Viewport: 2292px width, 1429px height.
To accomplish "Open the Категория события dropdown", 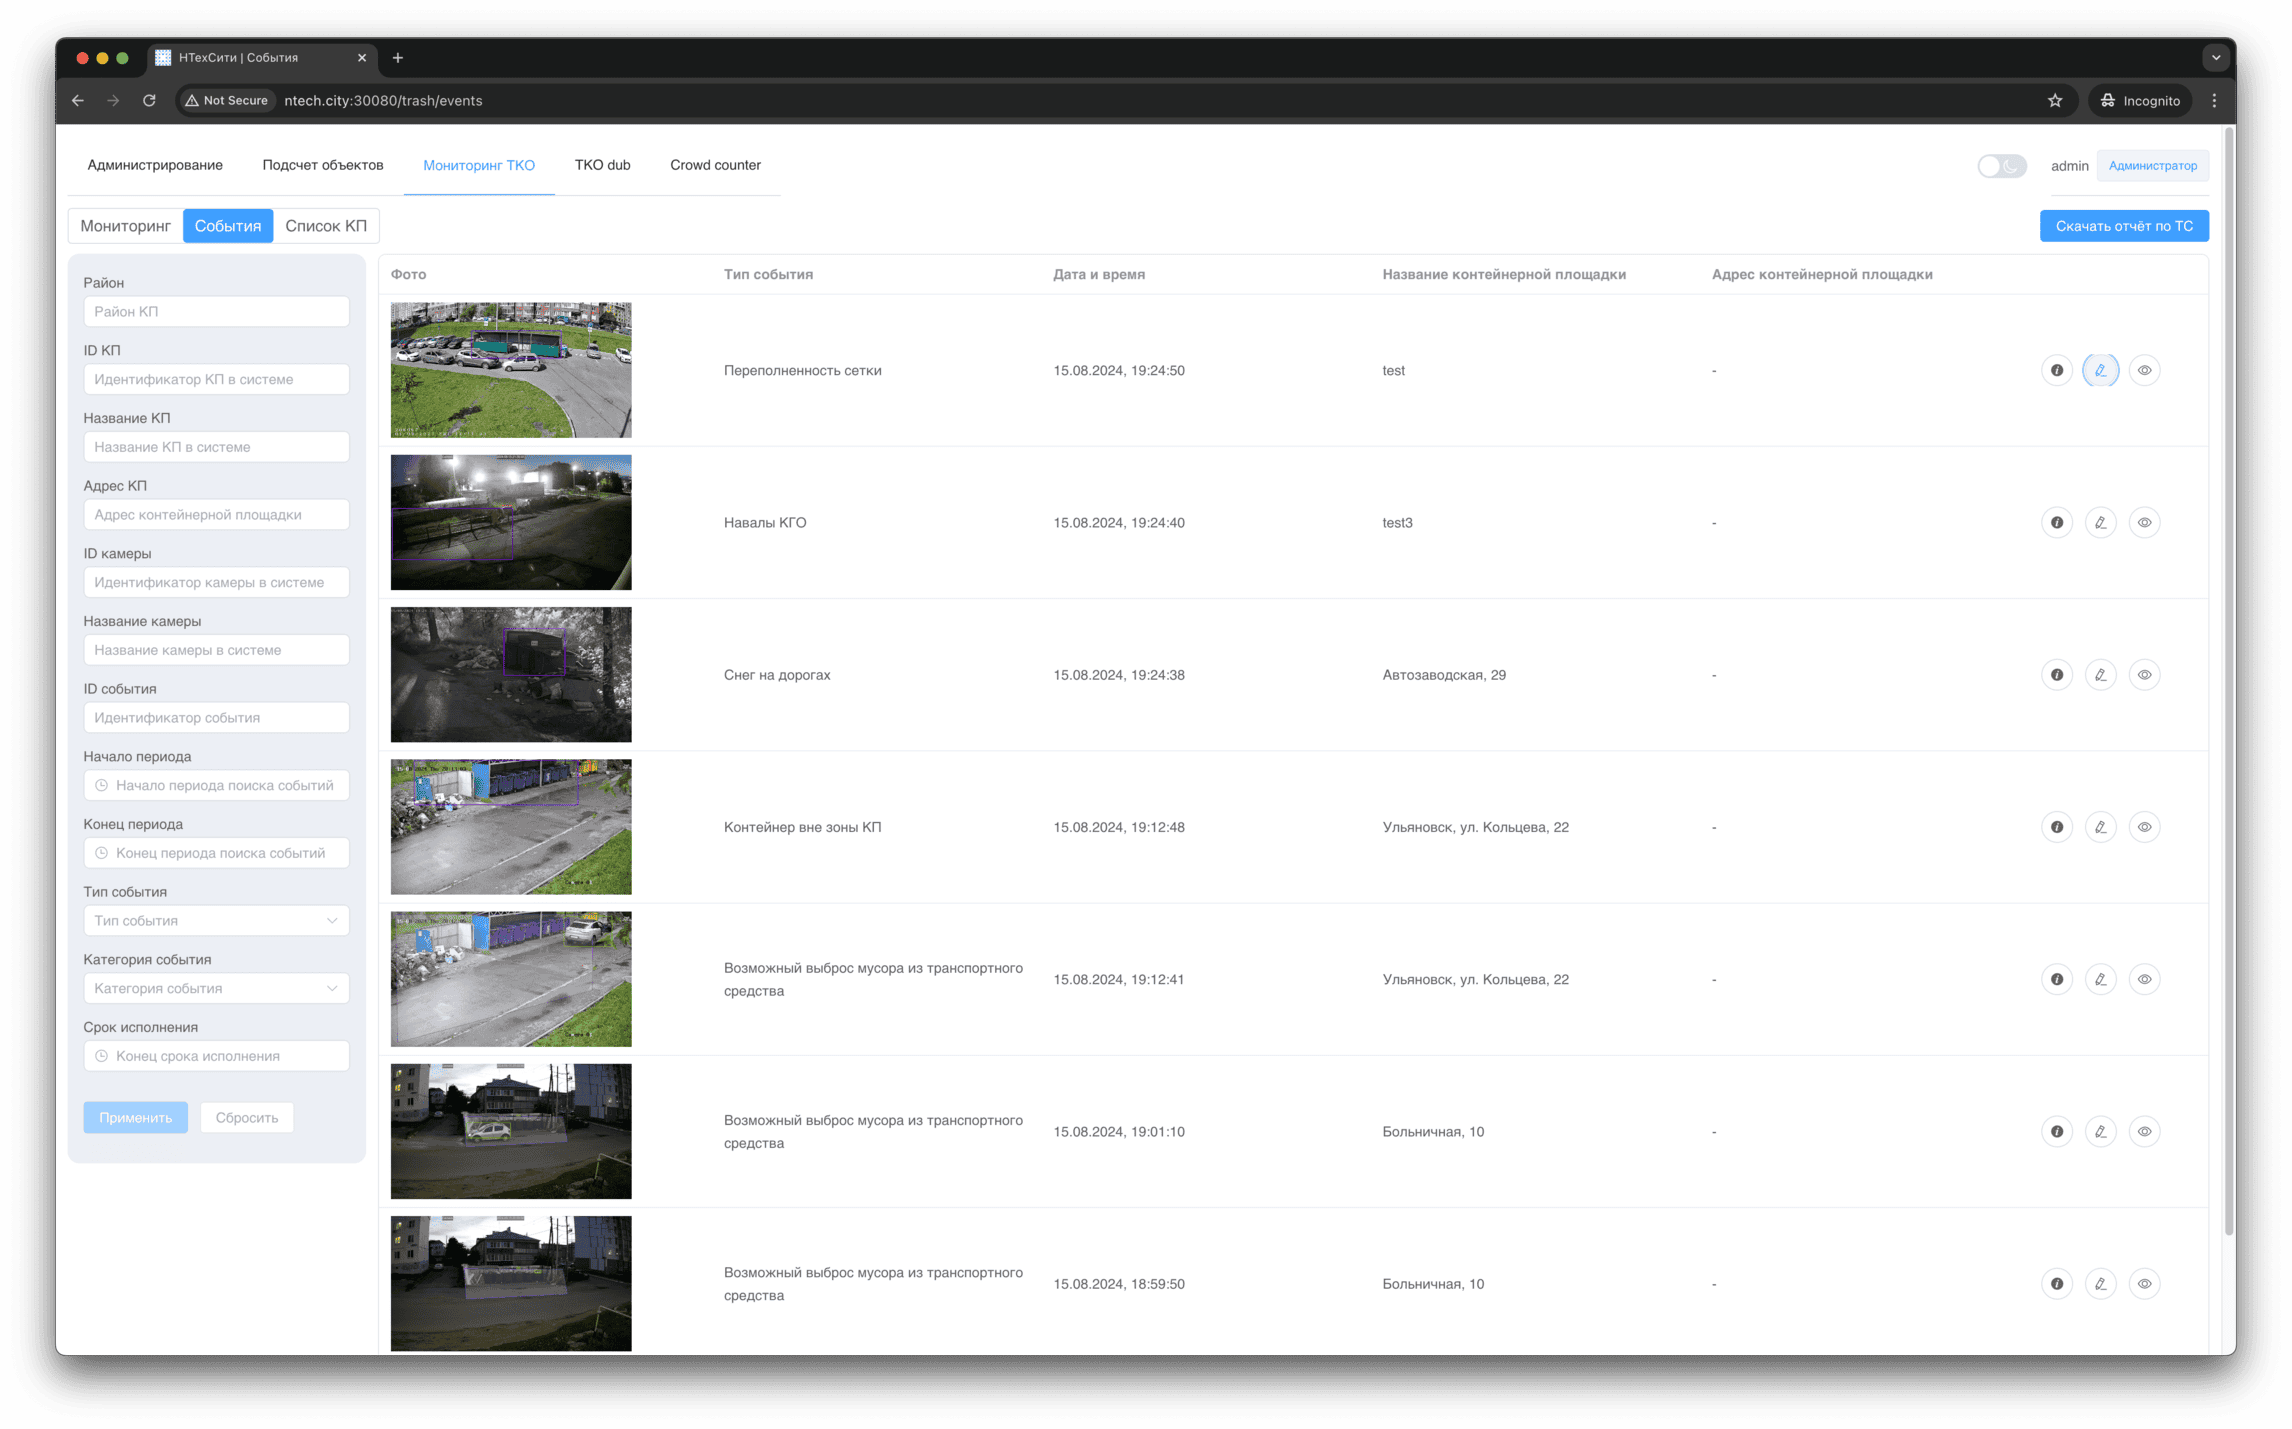I will (216, 988).
